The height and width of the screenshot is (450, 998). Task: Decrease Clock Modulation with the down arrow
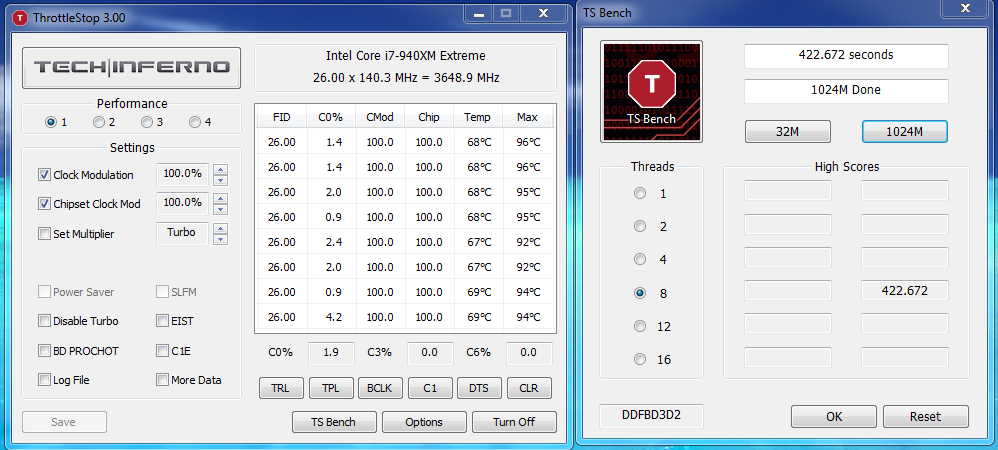pyautogui.click(x=220, y=180)
